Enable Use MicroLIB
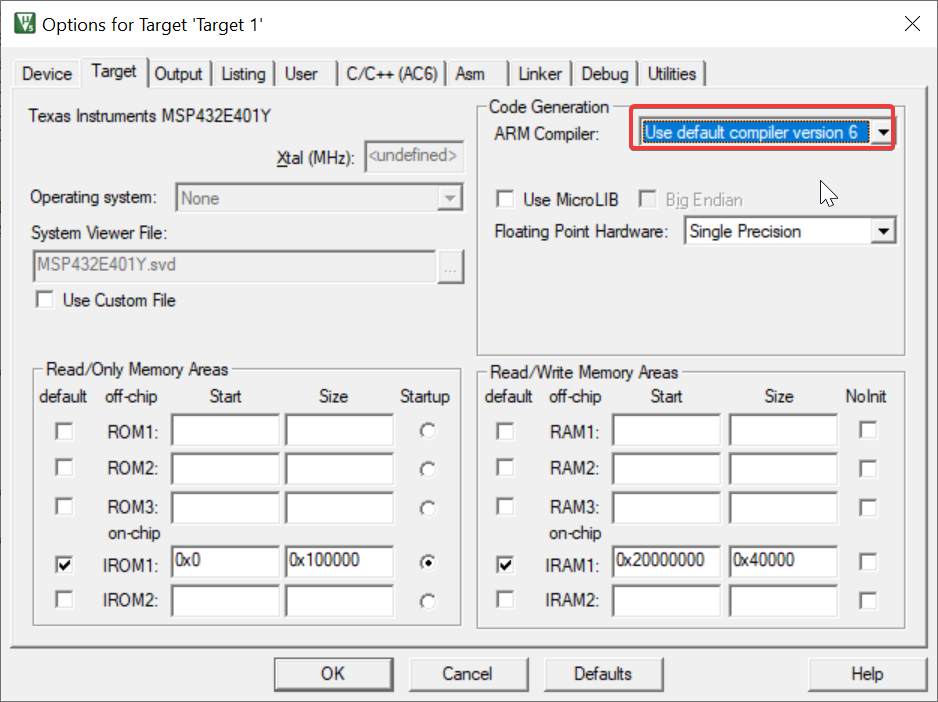 (505, 199)
